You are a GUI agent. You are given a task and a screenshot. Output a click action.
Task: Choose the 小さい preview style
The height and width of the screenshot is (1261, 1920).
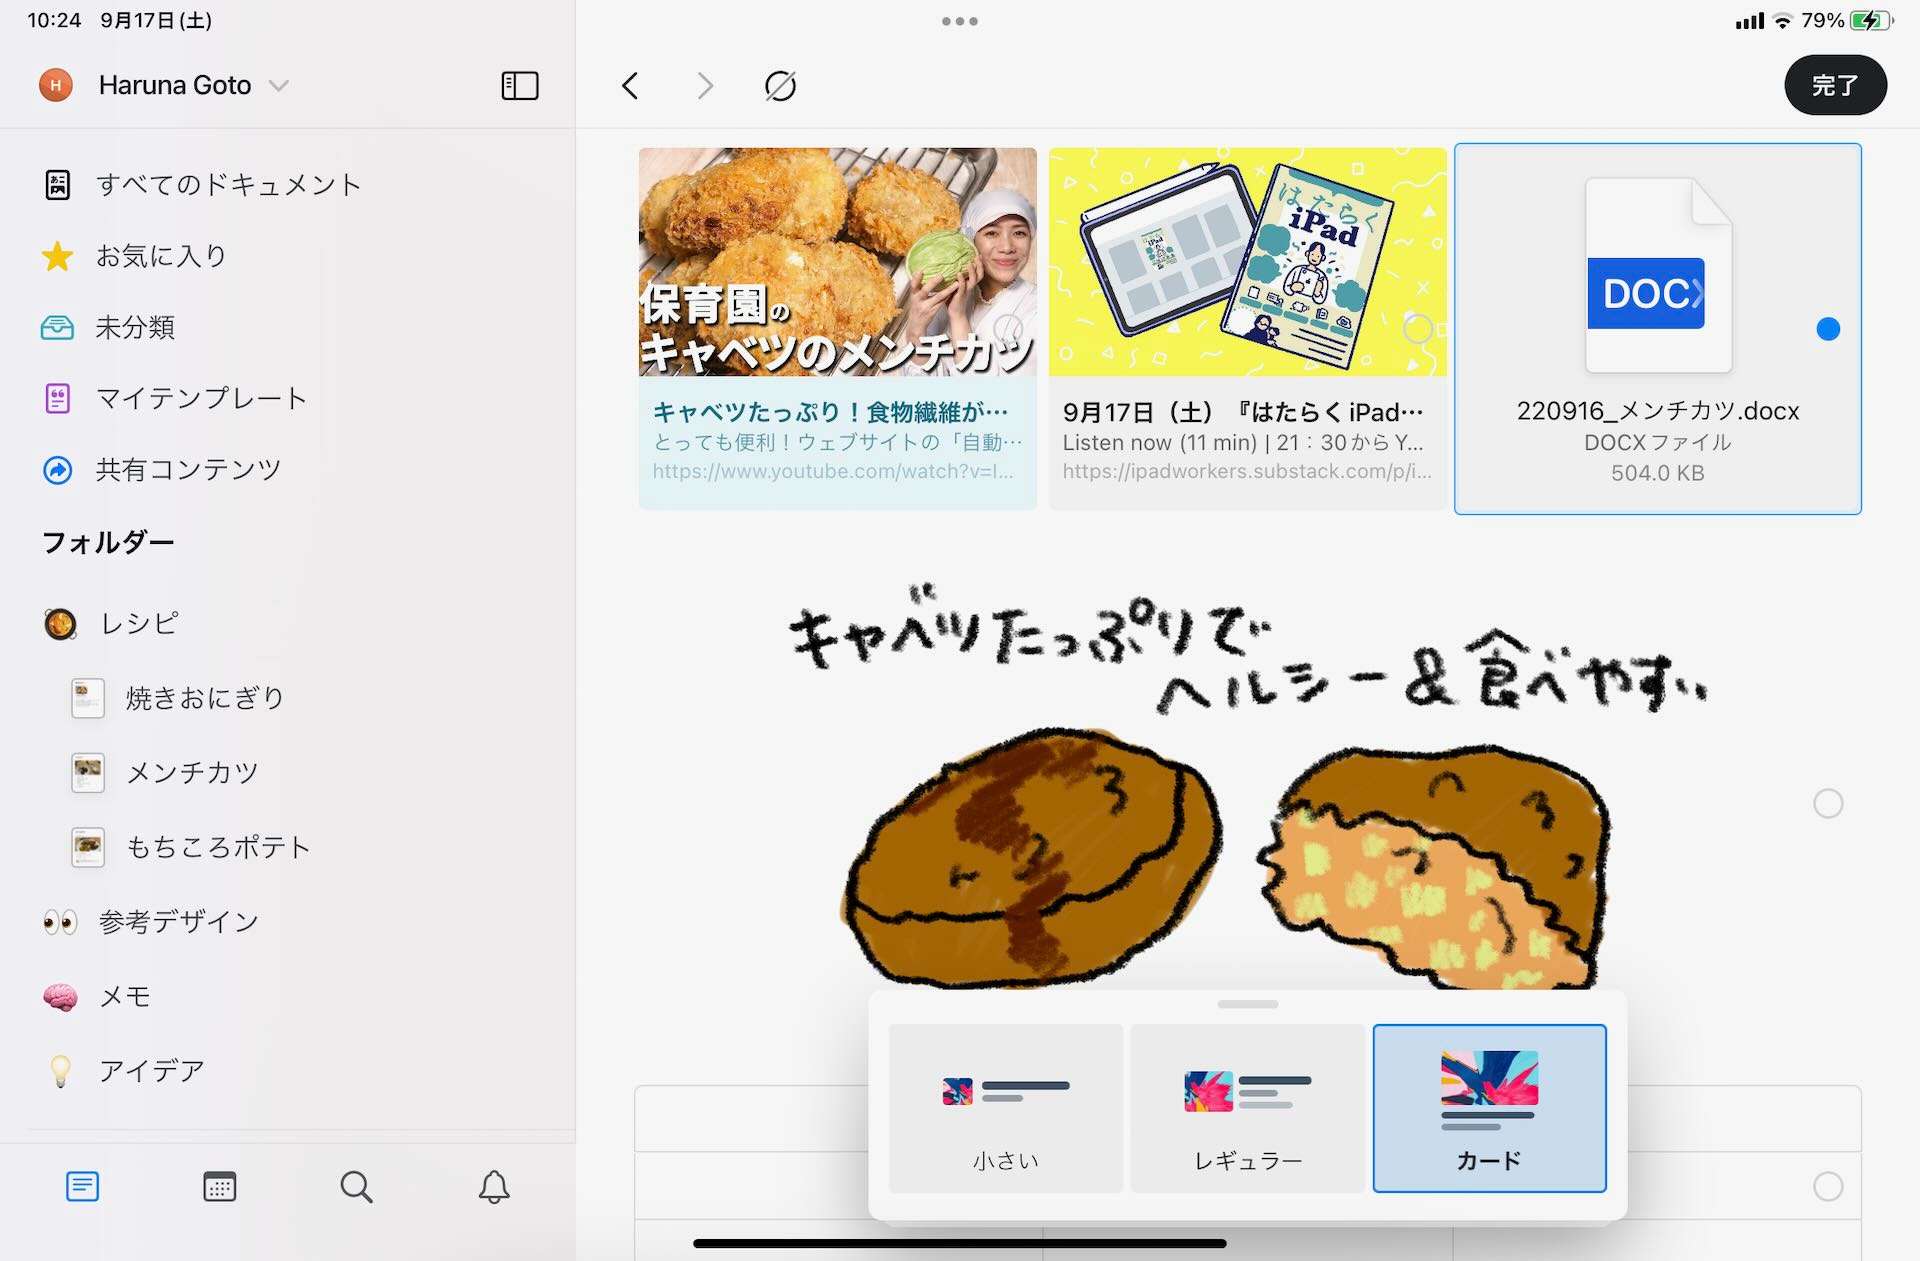(1006, 1108)
